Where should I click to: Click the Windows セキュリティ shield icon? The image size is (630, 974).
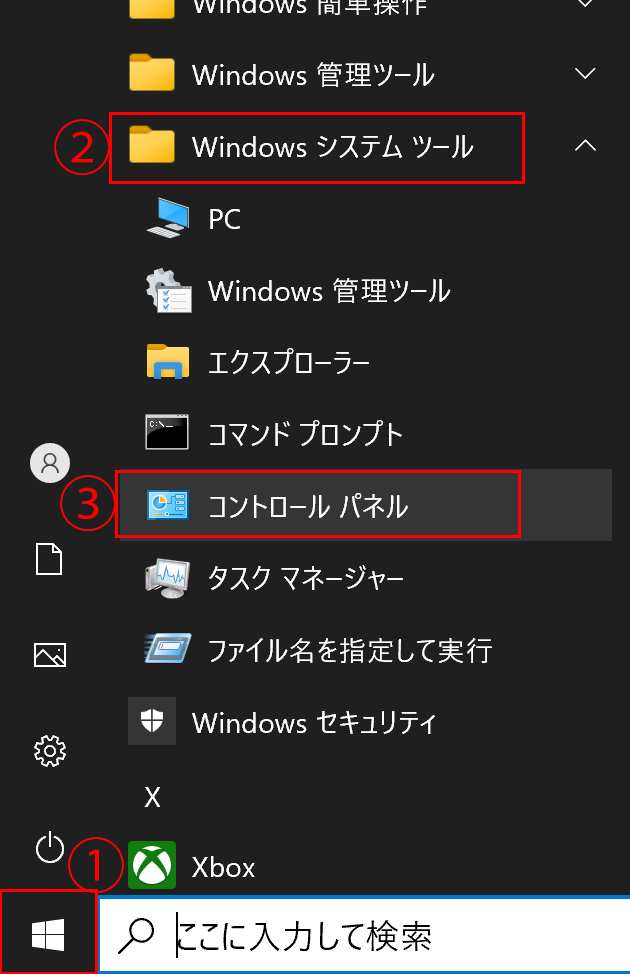[152, 721]
